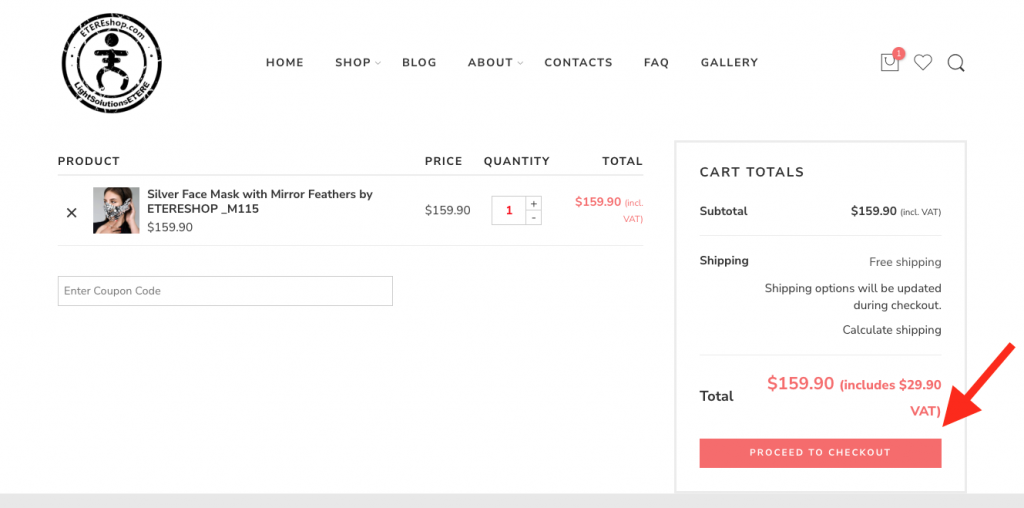This screenshot has height=508, width=1024.
Task: Go to the BLOG menu item
Action: tap(419, 63)
